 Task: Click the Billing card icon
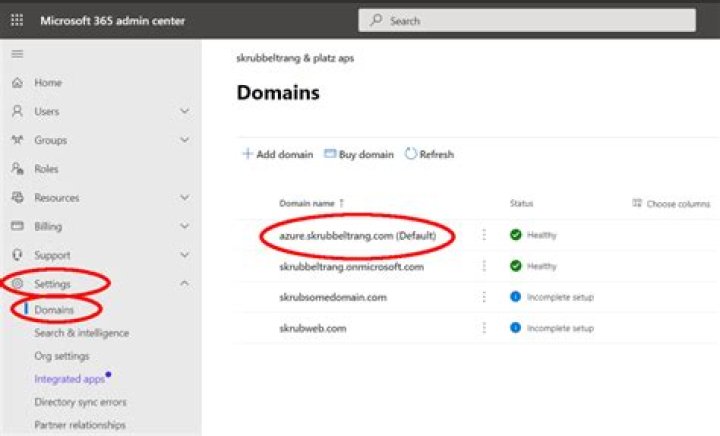(x=17, y=226)
